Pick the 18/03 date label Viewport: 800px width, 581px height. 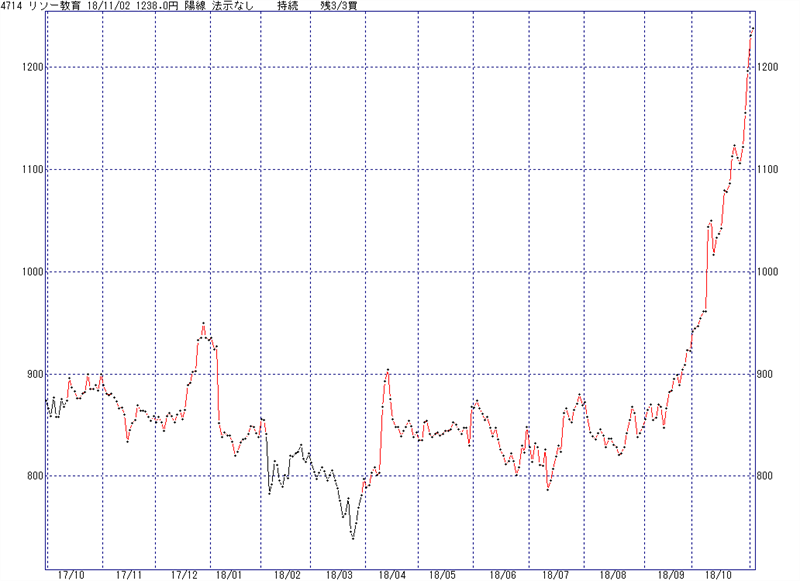tap(339, 575)
